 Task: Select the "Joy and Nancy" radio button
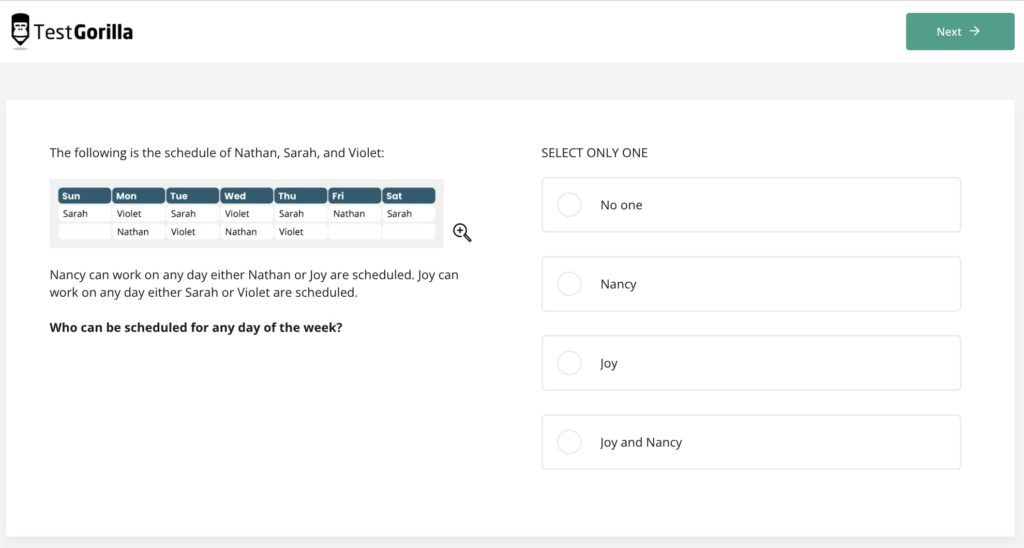[x=569, y=442]
